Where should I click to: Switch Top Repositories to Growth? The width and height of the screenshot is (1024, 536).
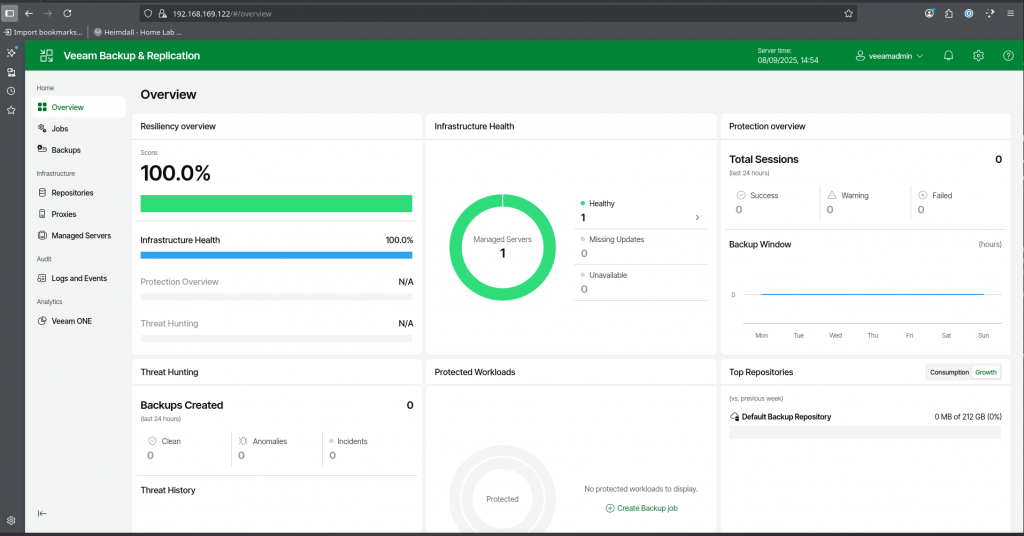pos(985,372)
